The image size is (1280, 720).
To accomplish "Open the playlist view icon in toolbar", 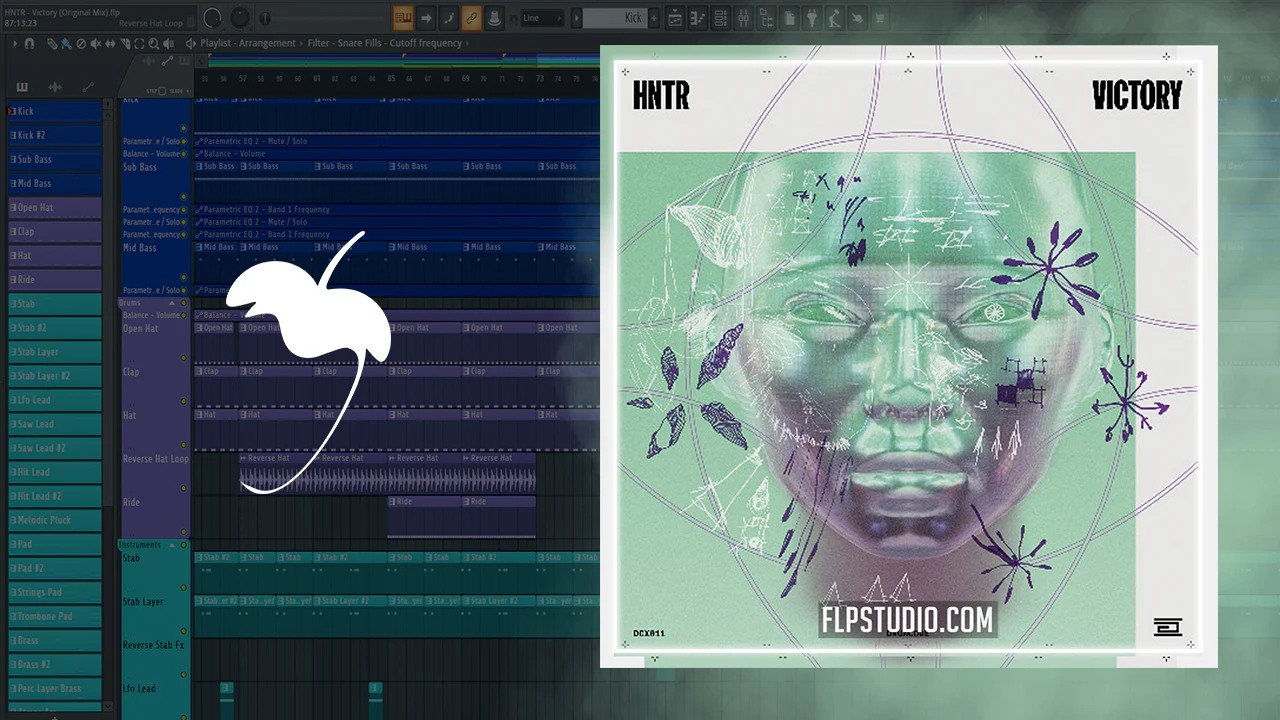I will coord(675,18).
